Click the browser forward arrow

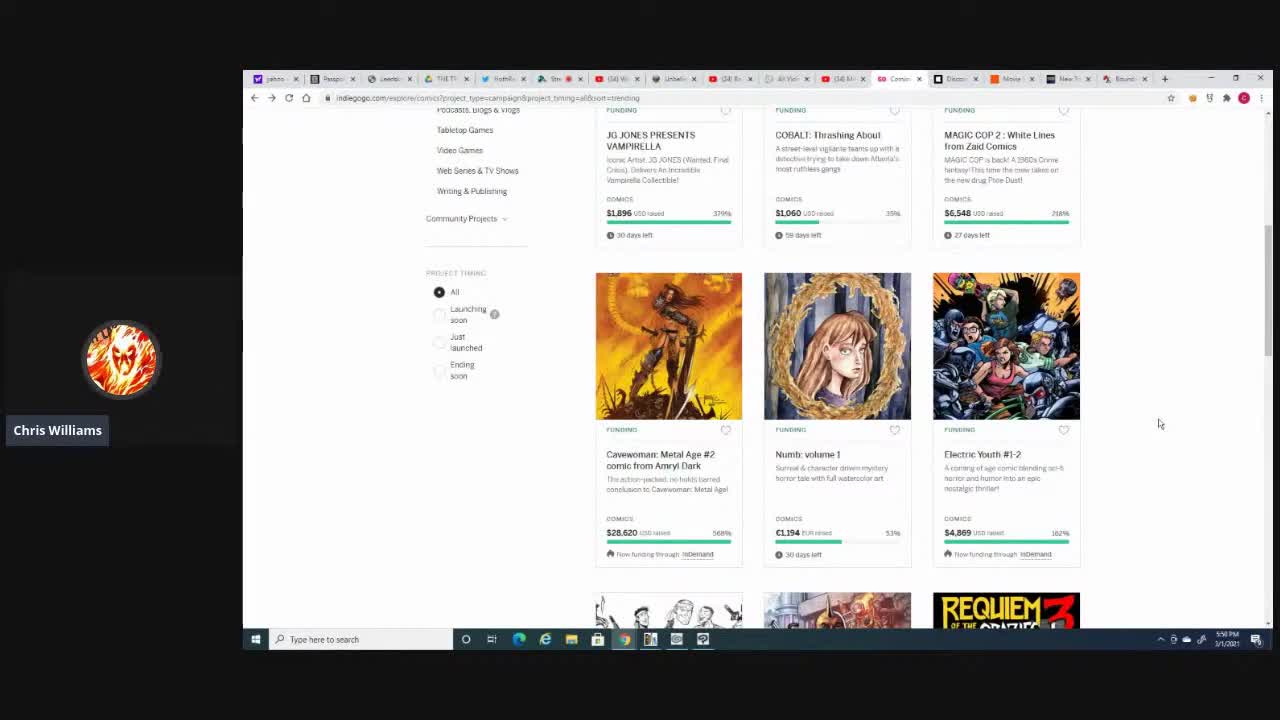pos(271,98)
